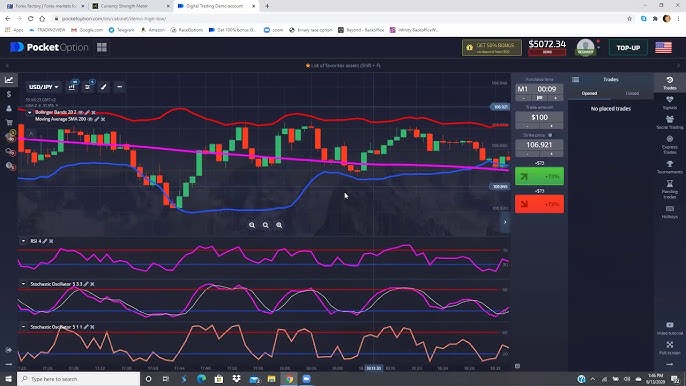This screenshot has width=686, height=386.
Task: Open the Dropbox taskbar icon
Action: [x=236, y=379]
